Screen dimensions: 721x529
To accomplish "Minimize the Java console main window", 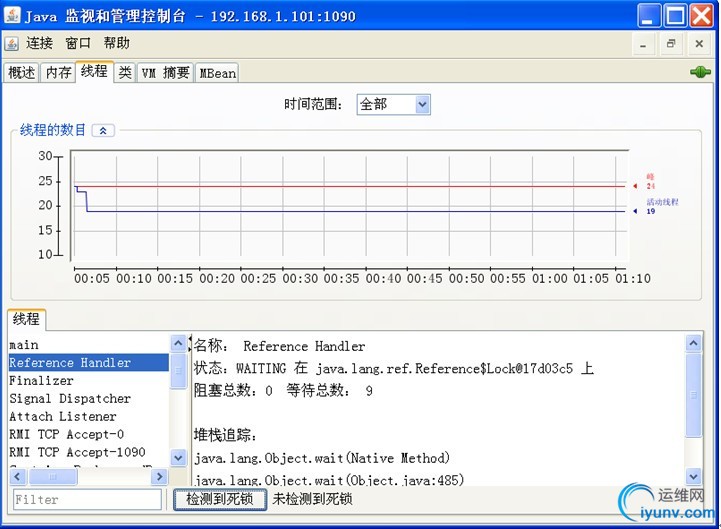I will click(x=649, y=16).
